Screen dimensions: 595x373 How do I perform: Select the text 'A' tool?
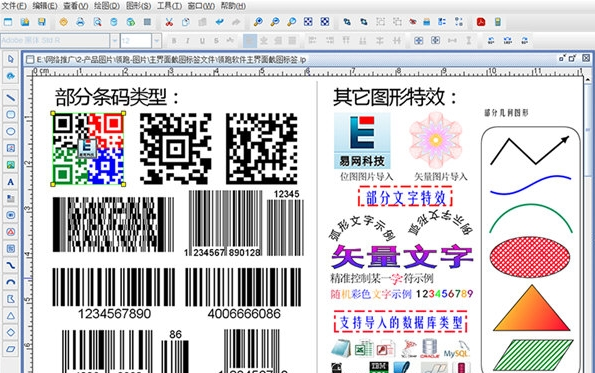pyautogui.click(x=11, y=182)
